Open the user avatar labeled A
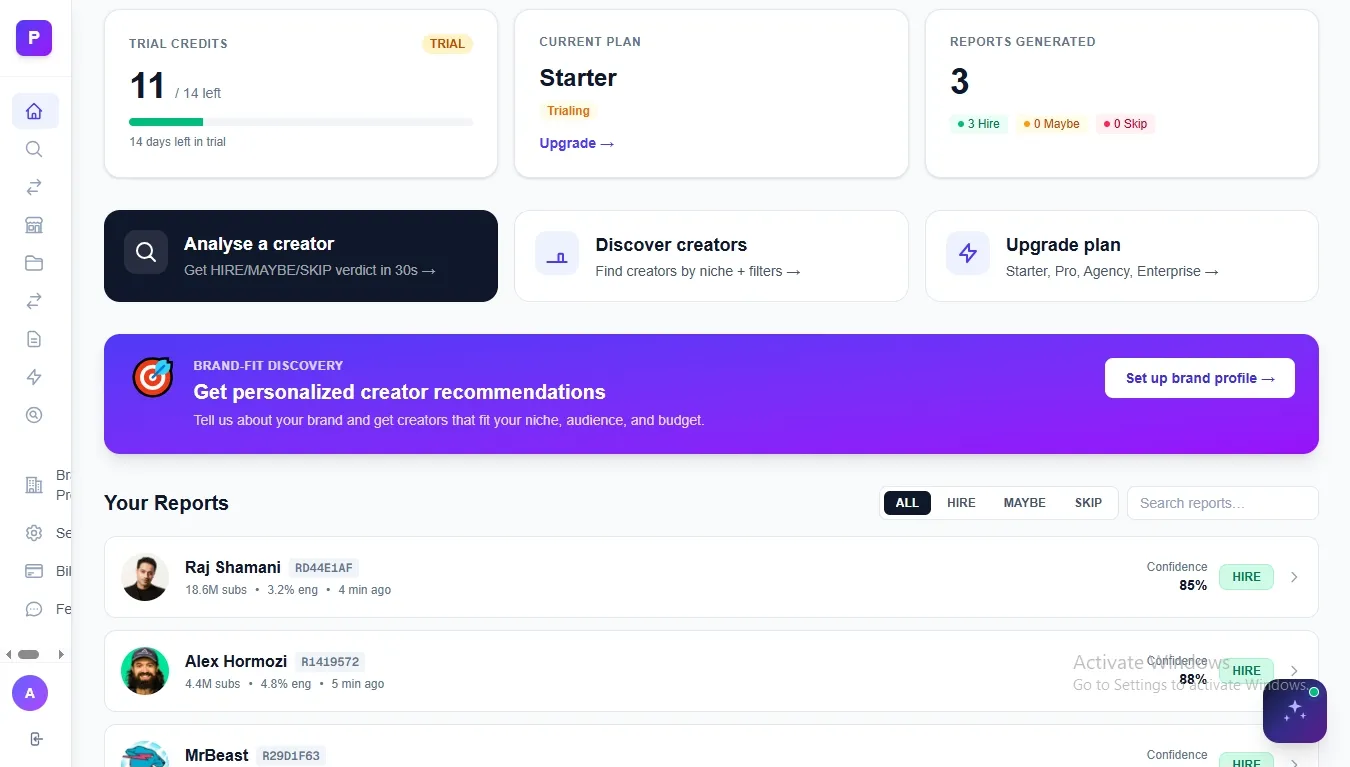This screenshot has height=767, width=1350. pos(30,693)
